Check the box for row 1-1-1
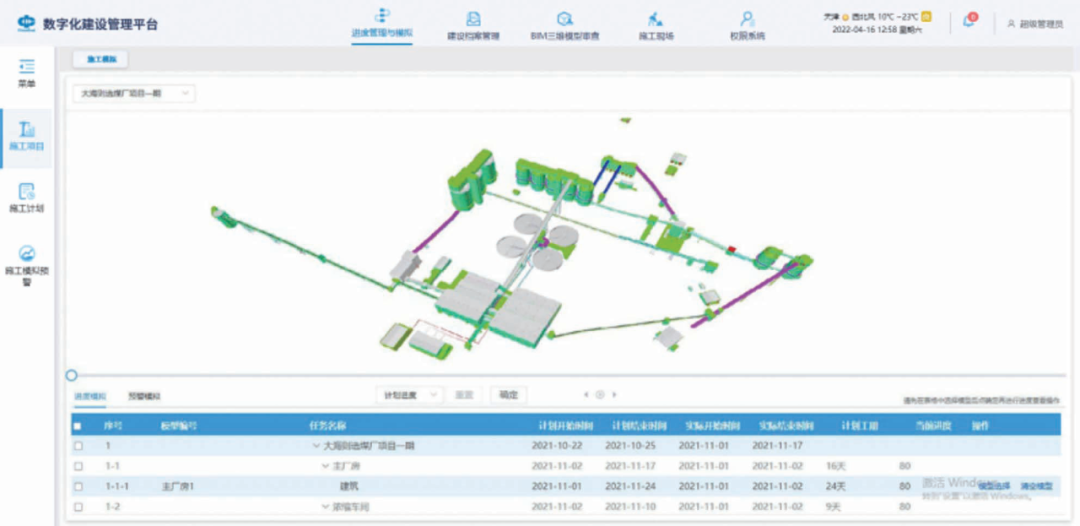This screenshot has height=526, width=1080. [78, 486]
